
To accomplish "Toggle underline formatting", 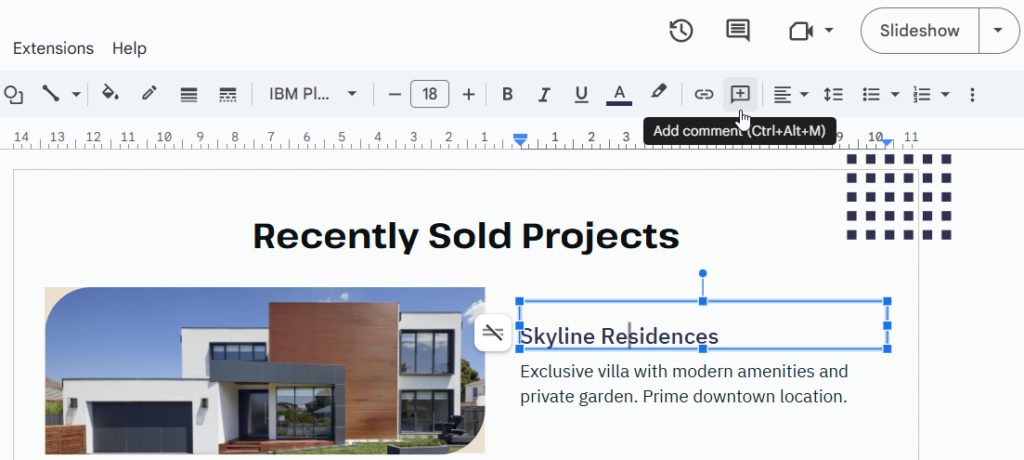I will click(581, 94).
